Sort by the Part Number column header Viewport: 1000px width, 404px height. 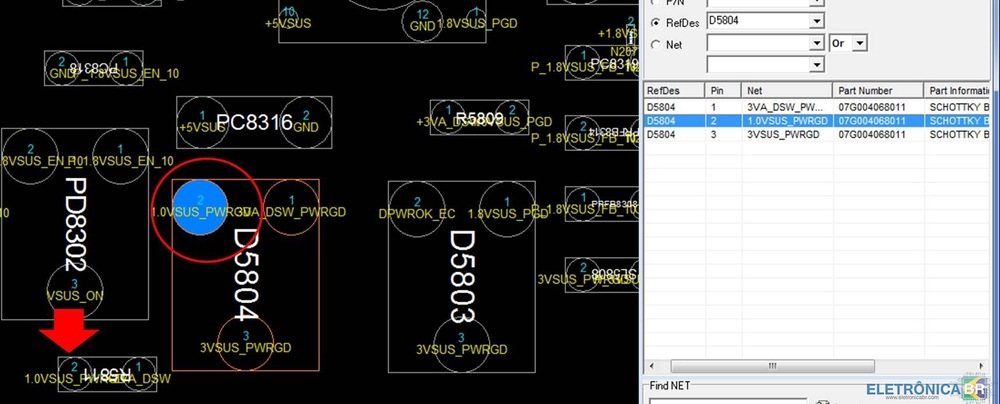[879, 90]
